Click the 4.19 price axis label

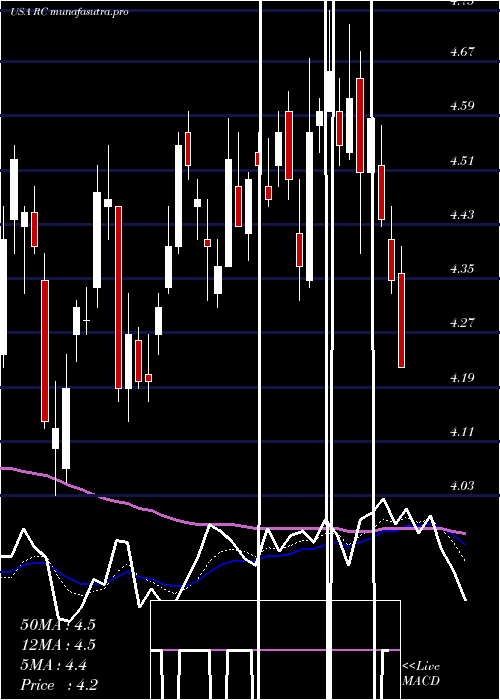(x=462, y=378)
